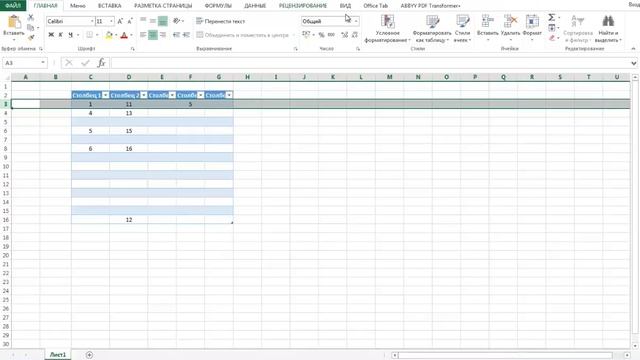Confirm the entry with the formula bar checkmark

click(85, 63)
